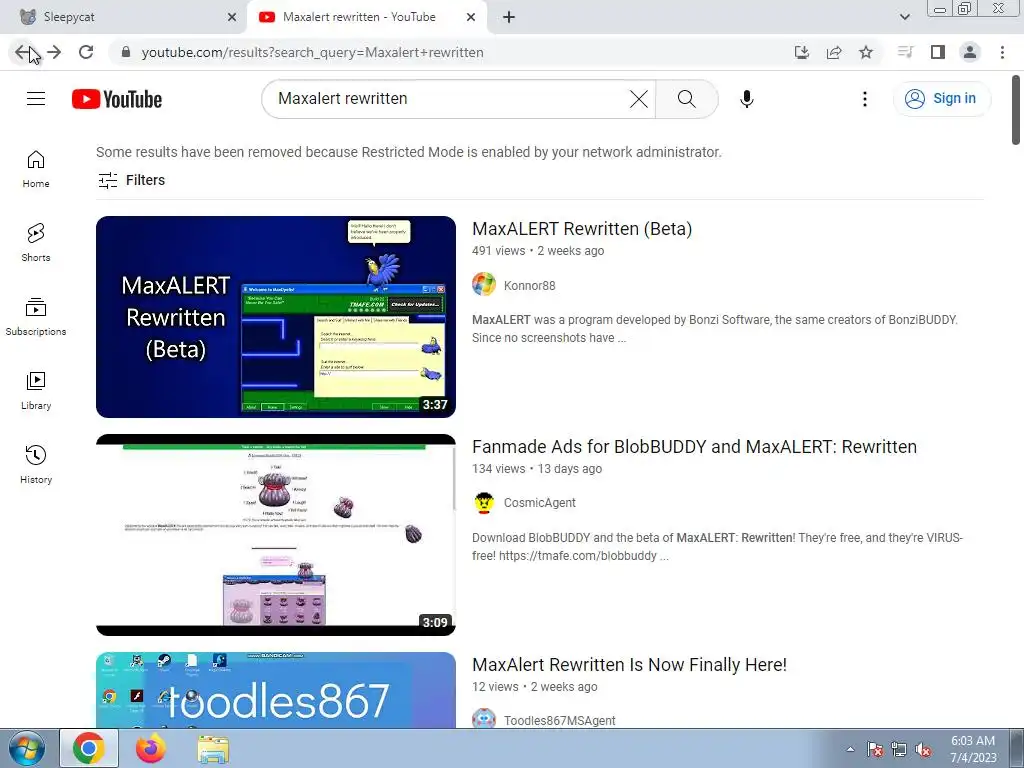Viewport: 1024px width, 768px height.
Task: Open History in the sidebar
Action: pyautogui.click(x=36, y=464)
